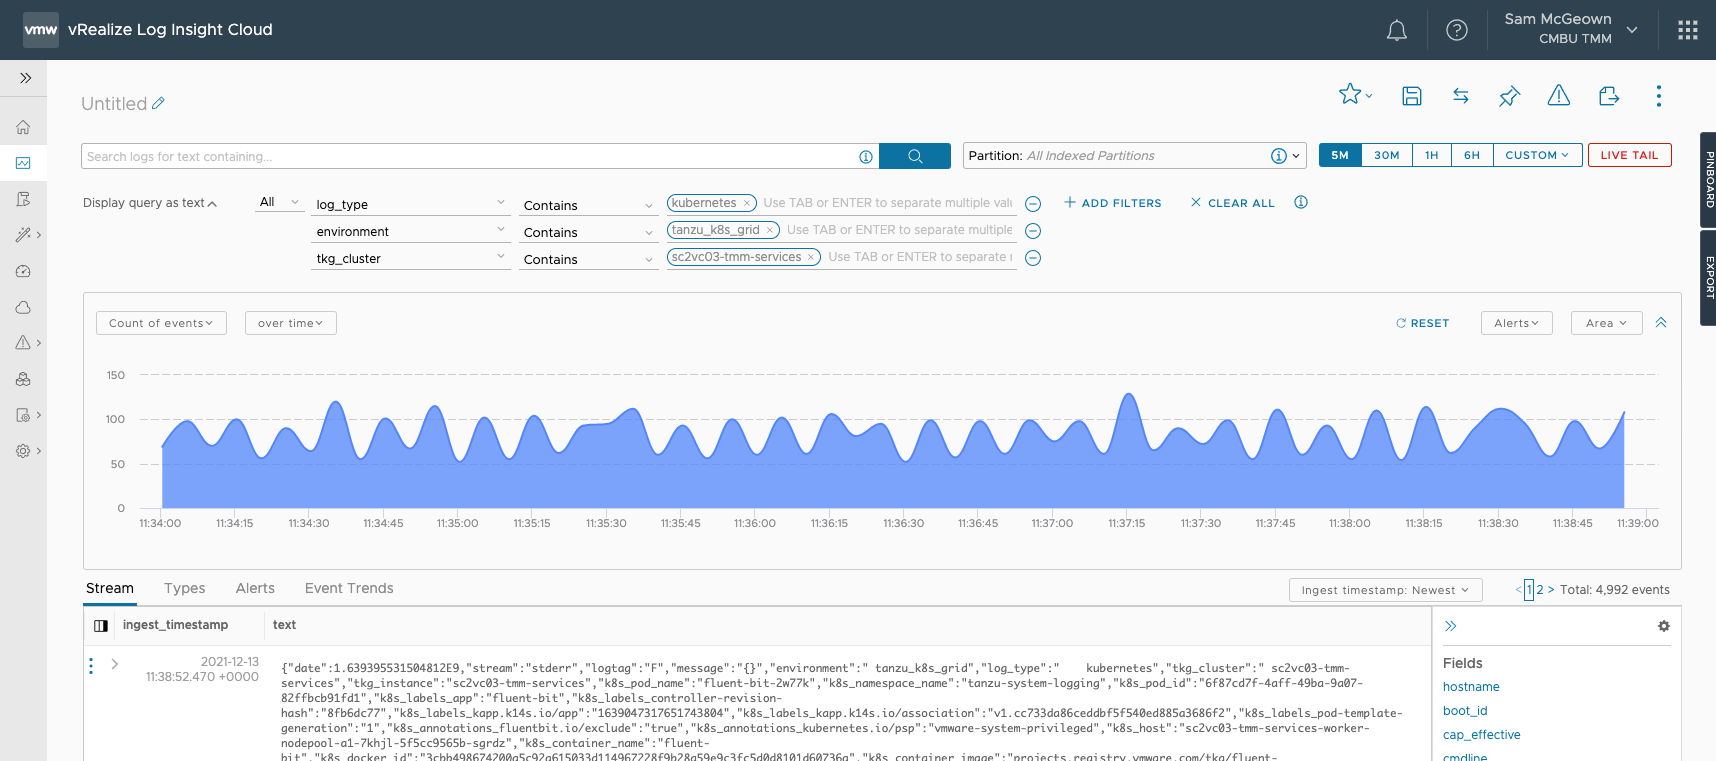The image size is (1716, 761).
Task: Open the Partition selector dropdown
Action: (x=1135, y=155)
